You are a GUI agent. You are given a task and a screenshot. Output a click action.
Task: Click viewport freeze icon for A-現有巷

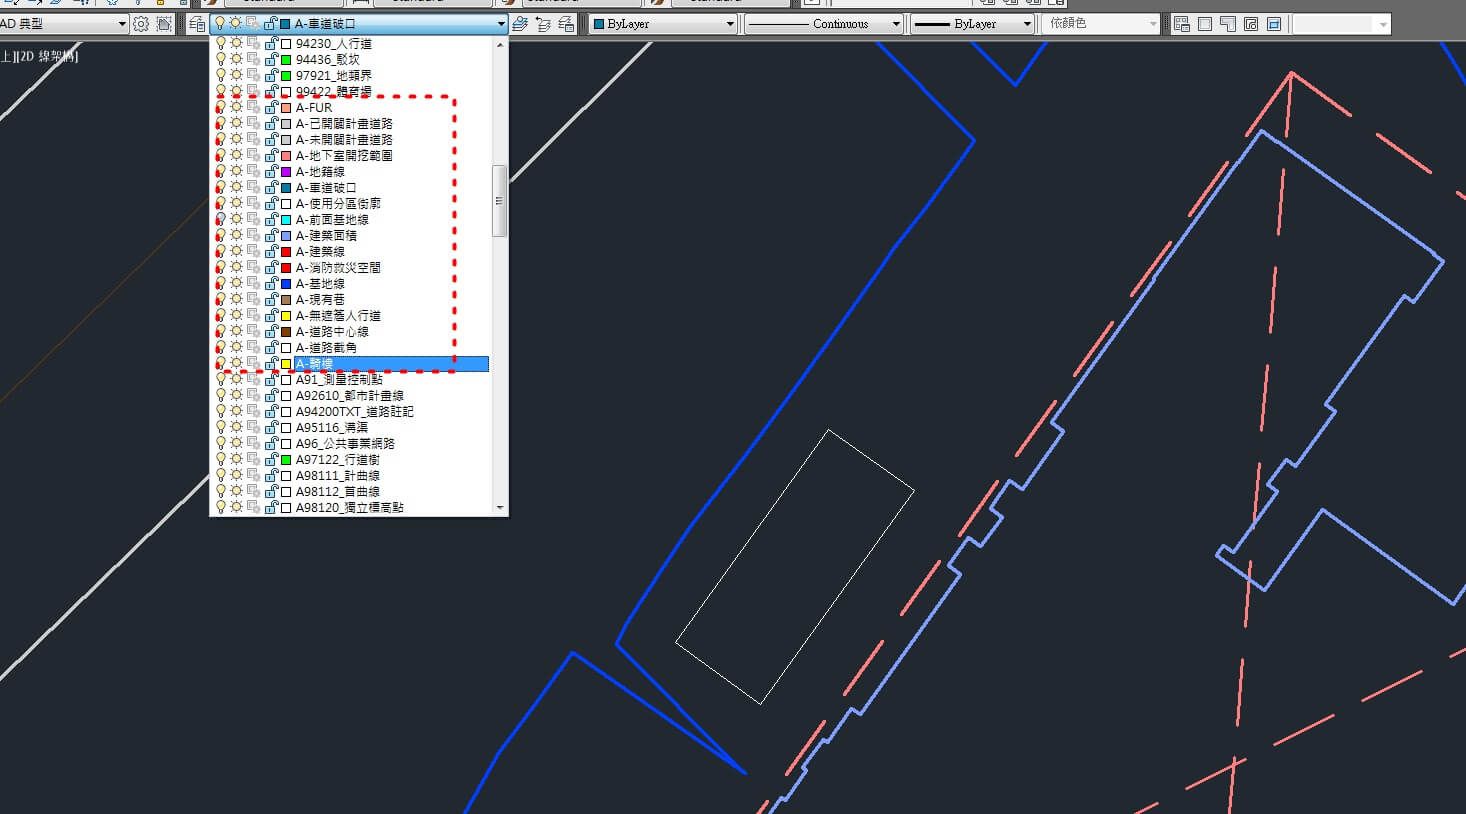click(x=253, y=299)
